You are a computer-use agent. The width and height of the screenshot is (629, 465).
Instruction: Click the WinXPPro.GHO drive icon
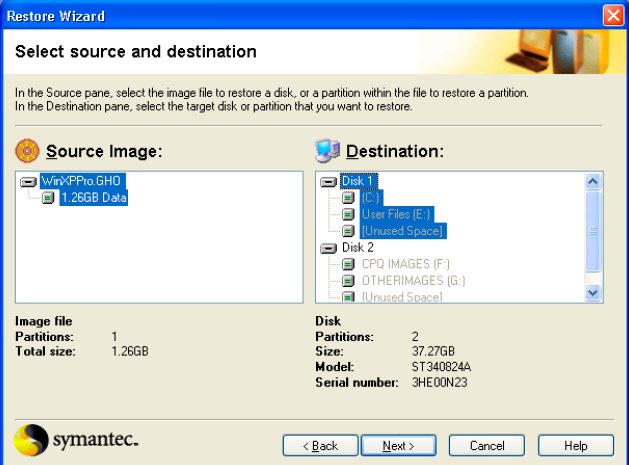28,182
